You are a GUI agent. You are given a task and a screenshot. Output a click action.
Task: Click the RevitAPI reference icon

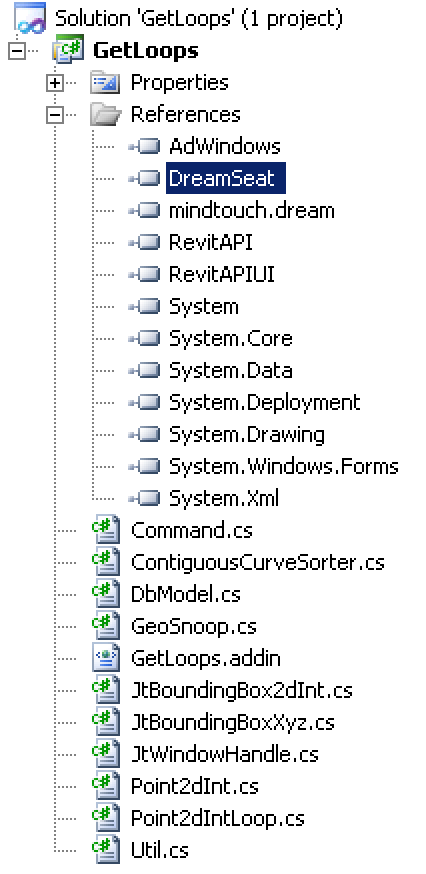point(144,243)
